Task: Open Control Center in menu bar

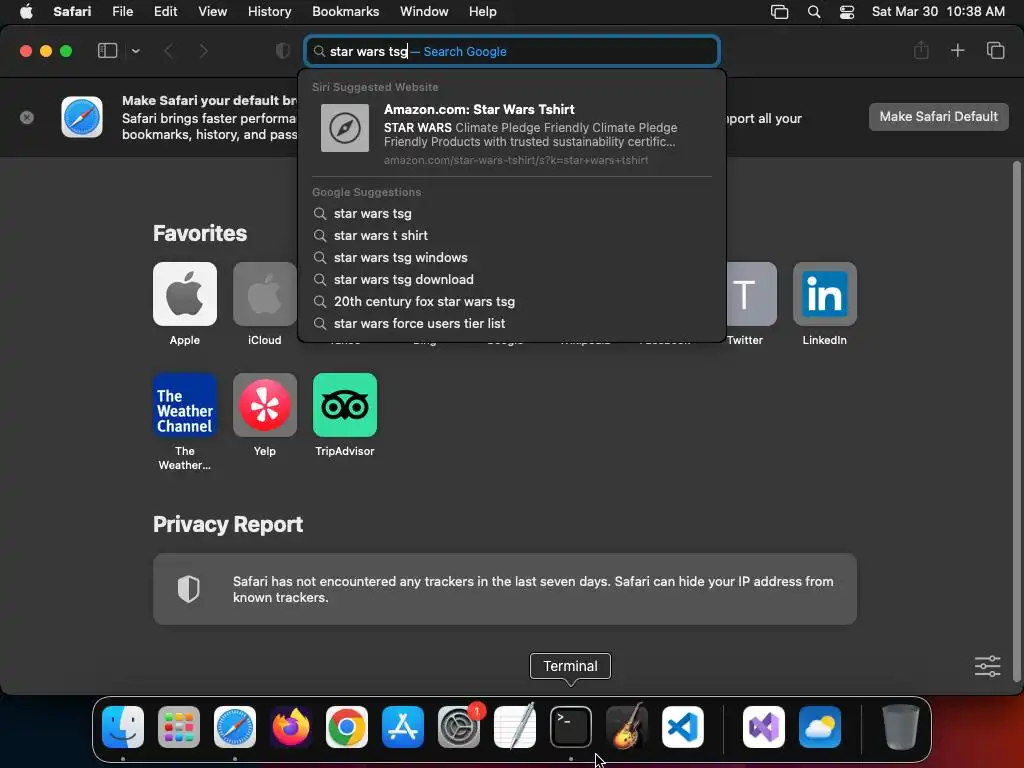Action: 847,12
